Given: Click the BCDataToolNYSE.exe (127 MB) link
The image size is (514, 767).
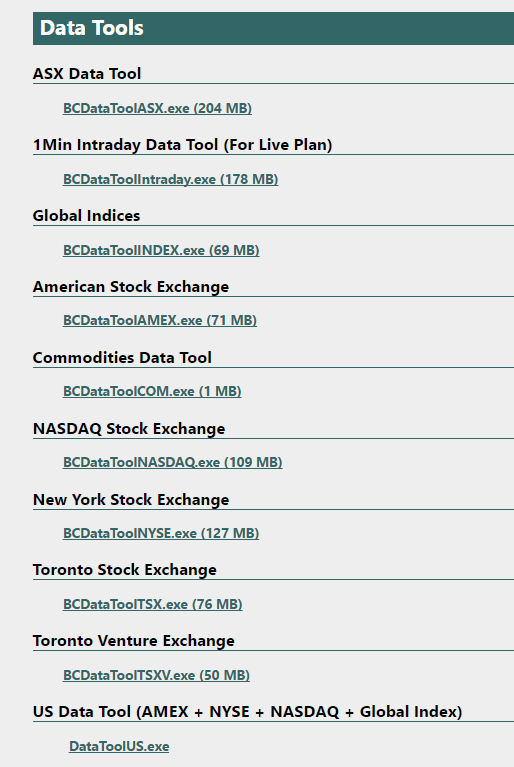Looking at the screenshot, I should (161, 533).
